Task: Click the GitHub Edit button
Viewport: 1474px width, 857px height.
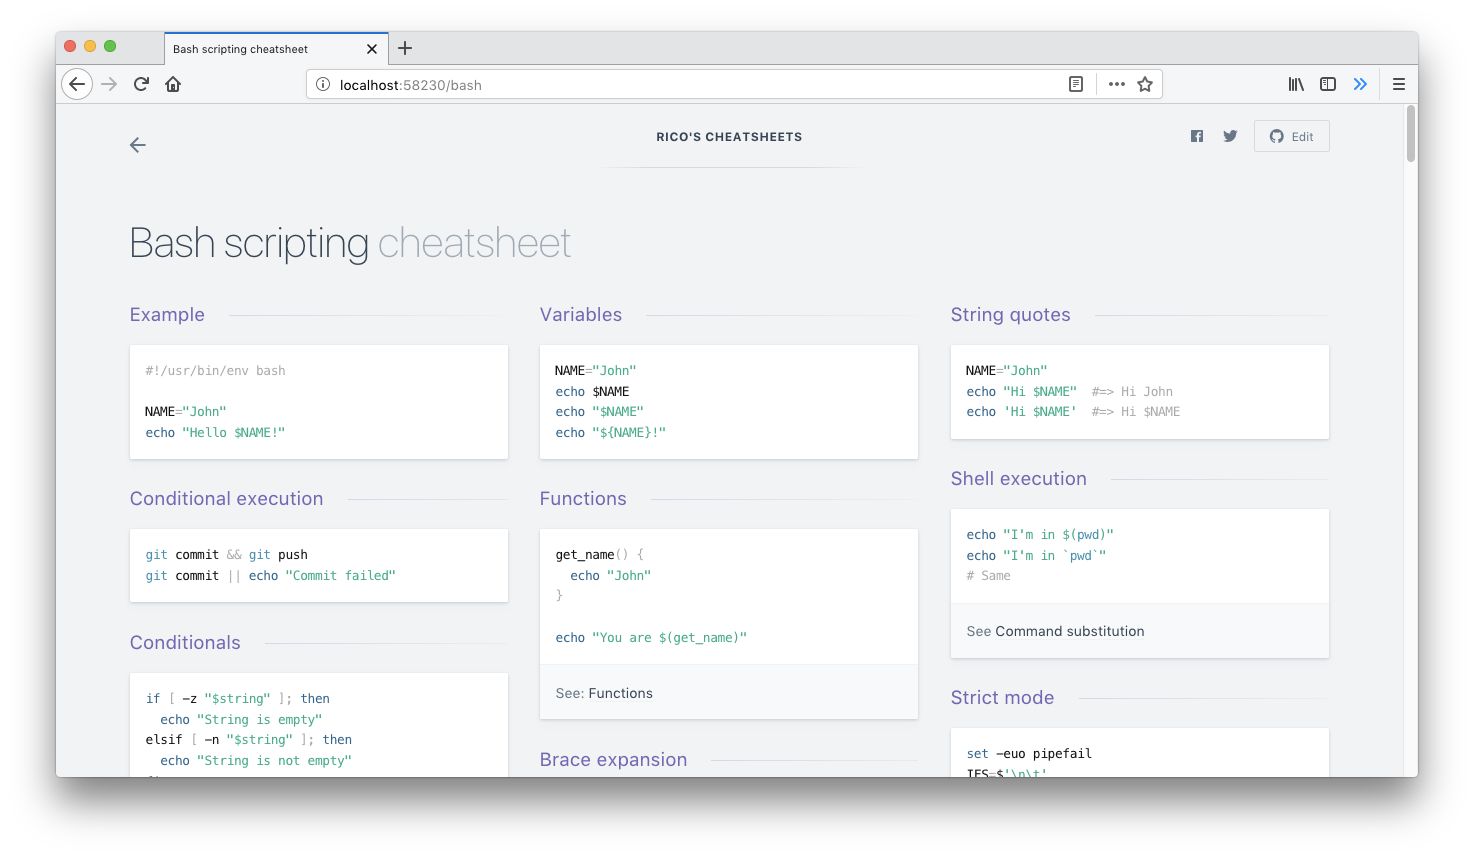Action: (1291, 135)
